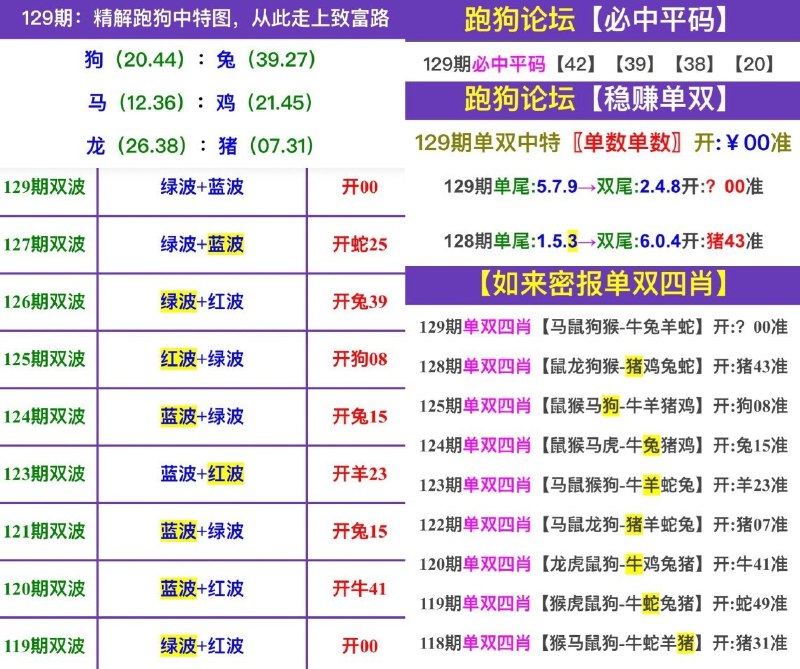The width and height of the screenshot is (800, 669).
Task: Click number 【20】 in 129期必中平码
Action: click(753, 64)
